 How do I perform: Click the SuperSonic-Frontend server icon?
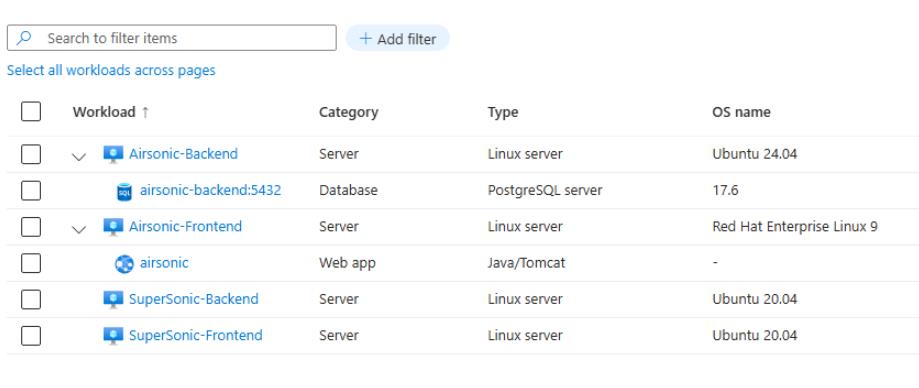point(113,336)
